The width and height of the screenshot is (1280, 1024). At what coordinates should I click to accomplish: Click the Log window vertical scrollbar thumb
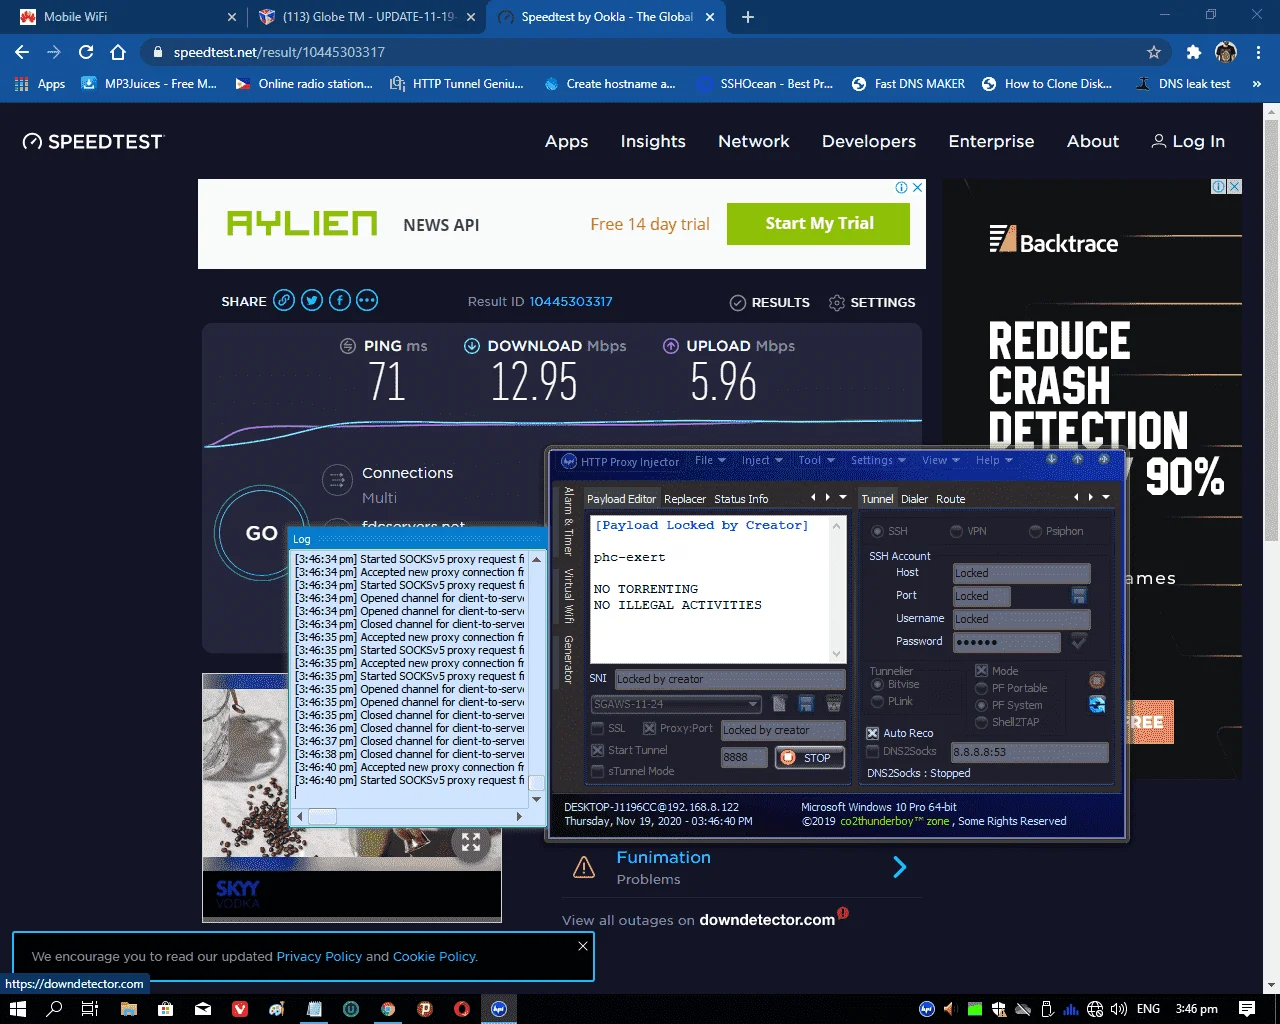coord(536,783)
